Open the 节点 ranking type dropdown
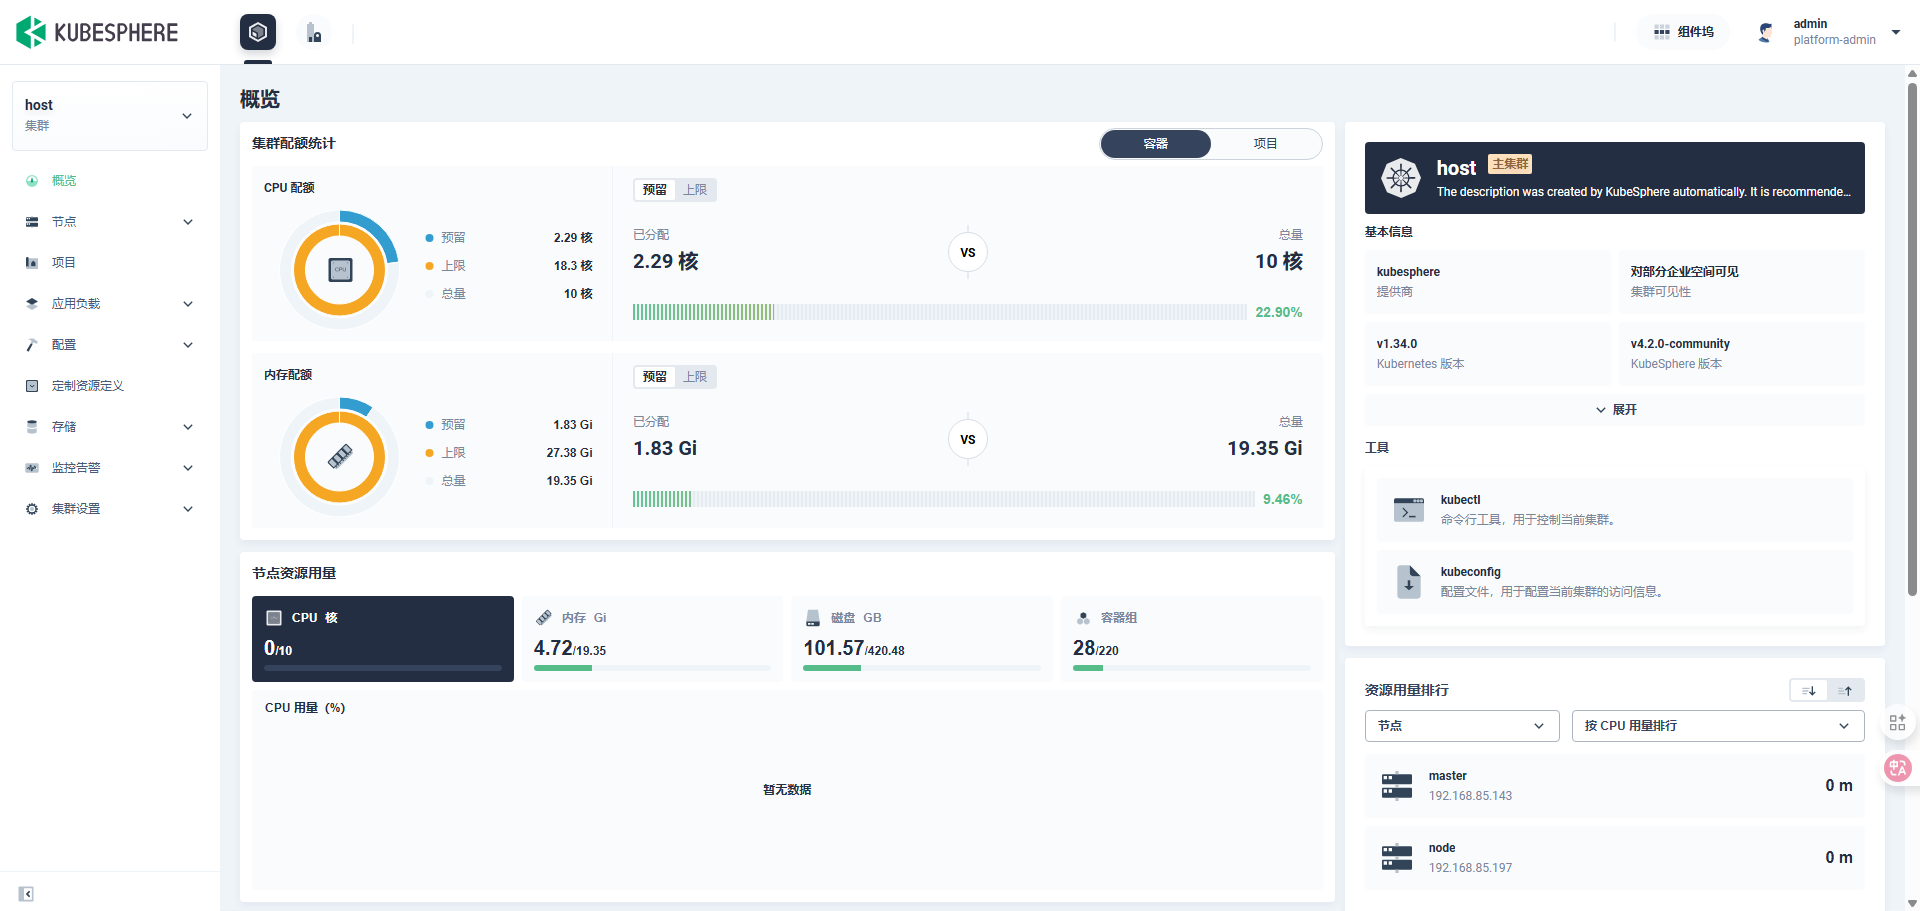Screen dimensions: 1920x911 1462,726
